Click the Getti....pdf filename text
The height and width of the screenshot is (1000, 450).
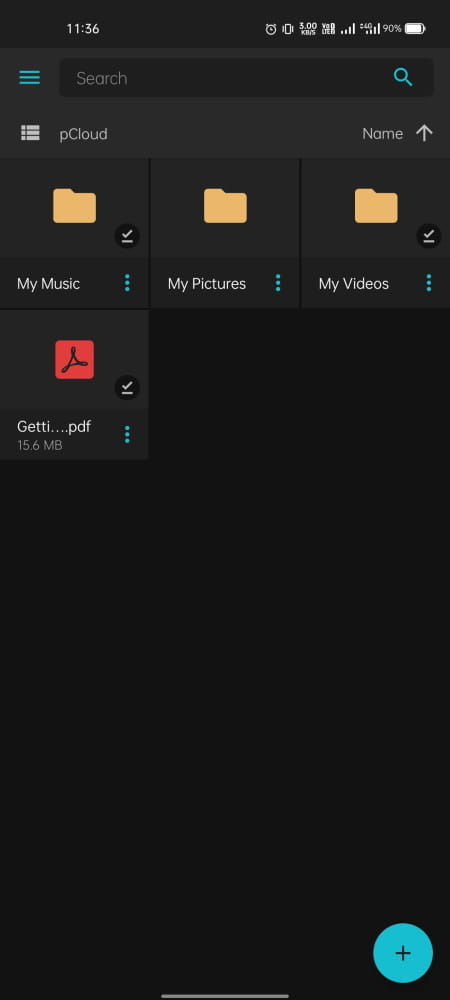pos(54,427)
